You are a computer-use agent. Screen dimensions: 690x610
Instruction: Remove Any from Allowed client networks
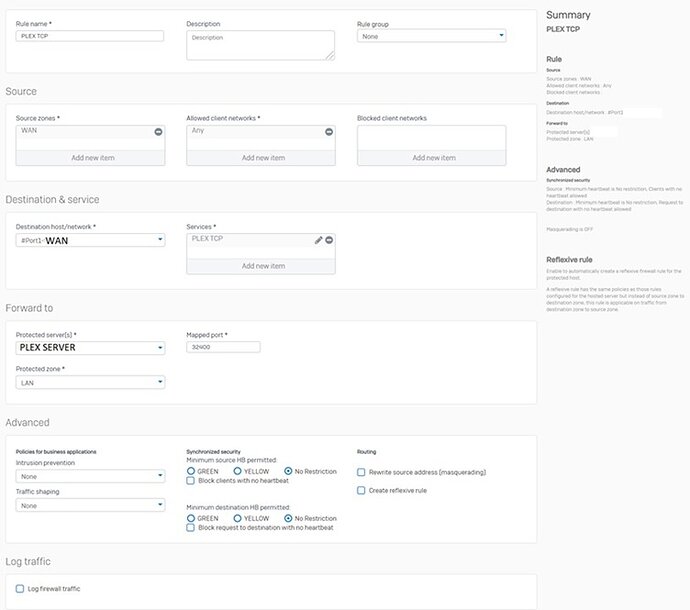(x=329, y=131)
